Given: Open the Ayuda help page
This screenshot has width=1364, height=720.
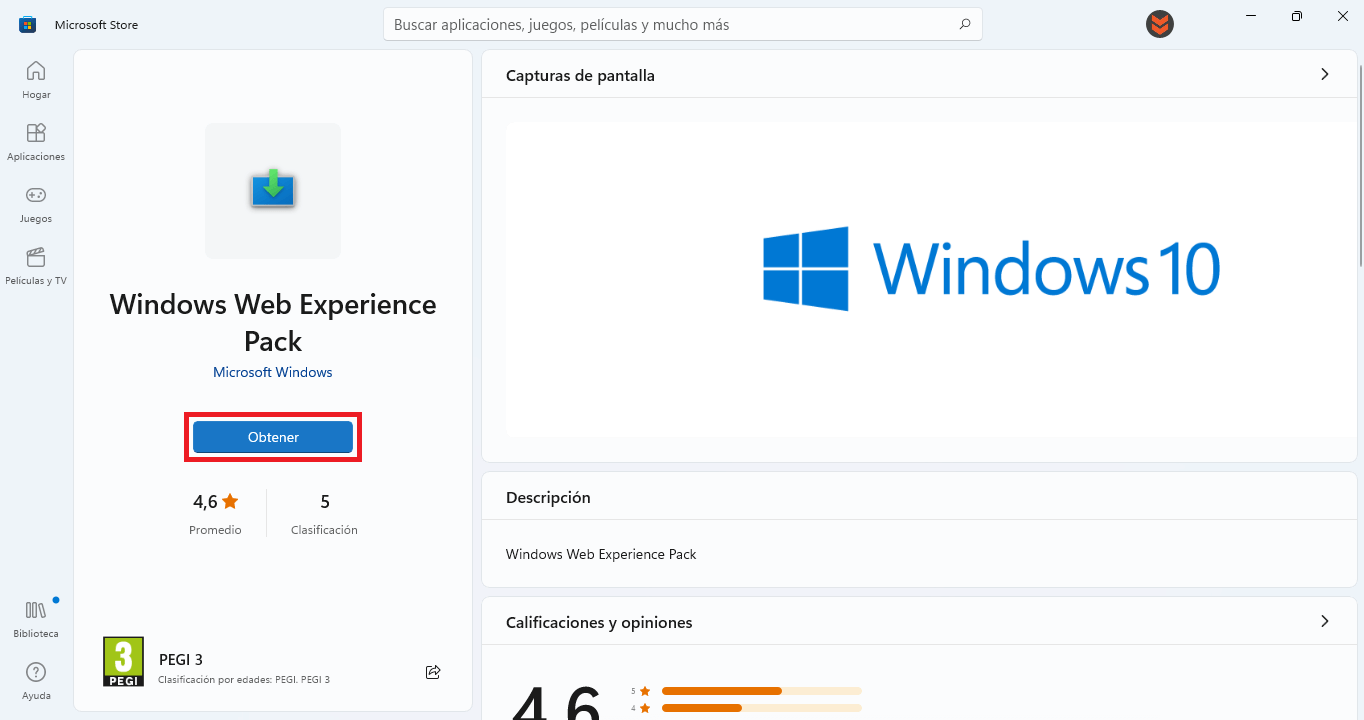Looking at the screenshot, I should point(36,680).
